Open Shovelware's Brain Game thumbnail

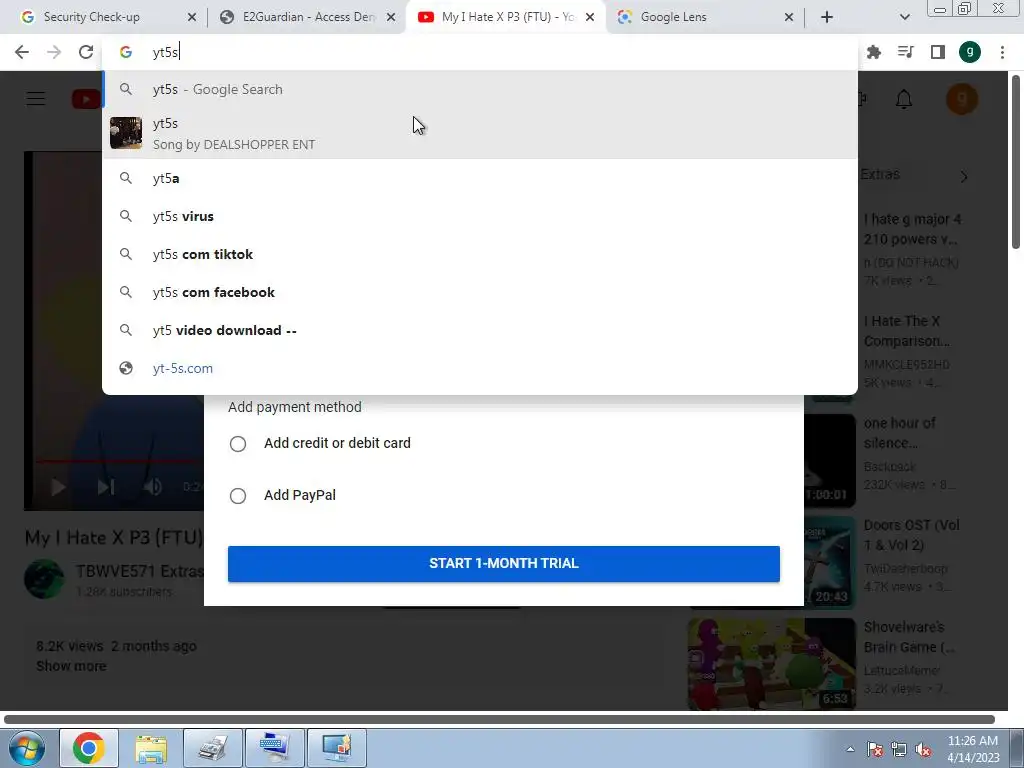[x=771, y=664]
